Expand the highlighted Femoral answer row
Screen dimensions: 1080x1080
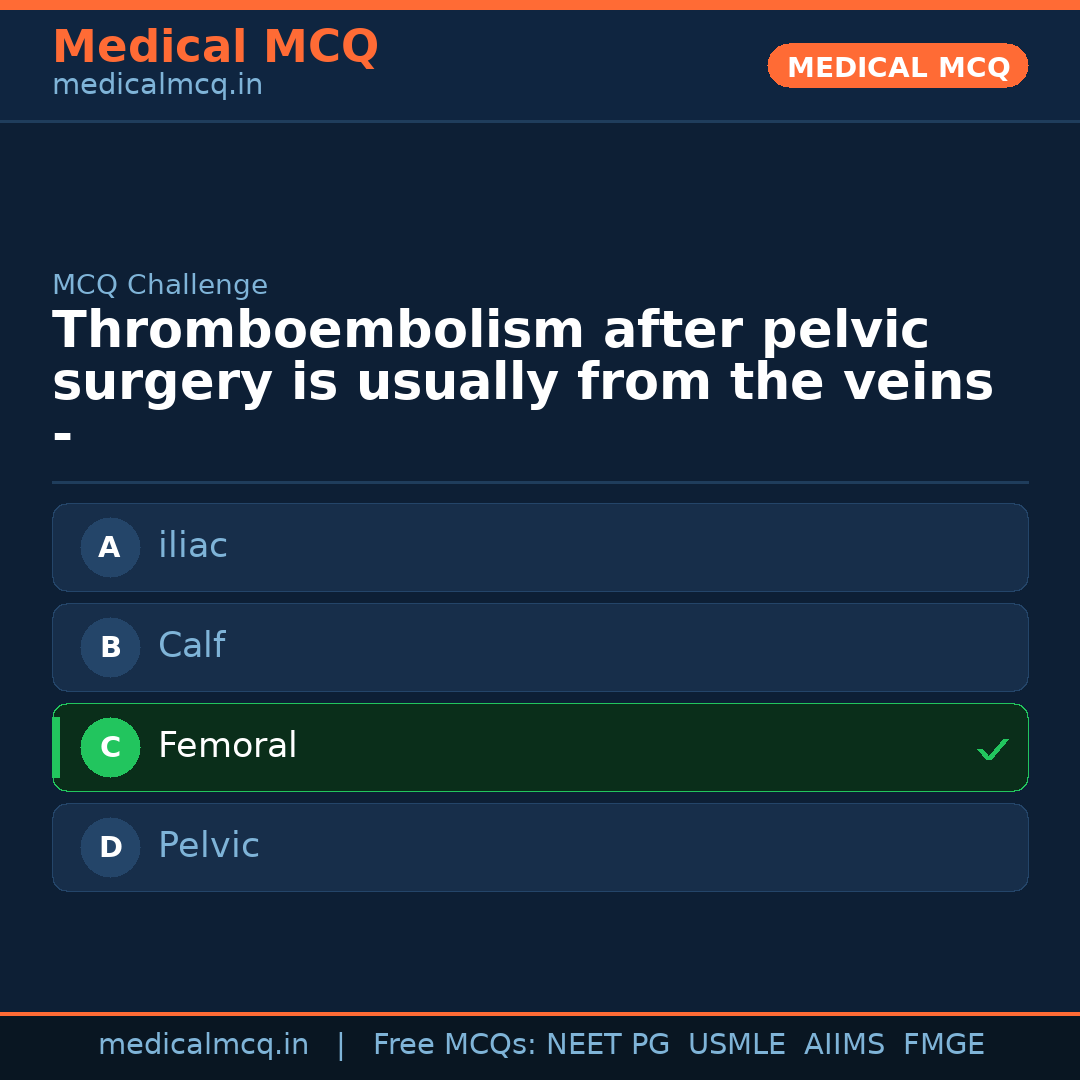point(540,747)
